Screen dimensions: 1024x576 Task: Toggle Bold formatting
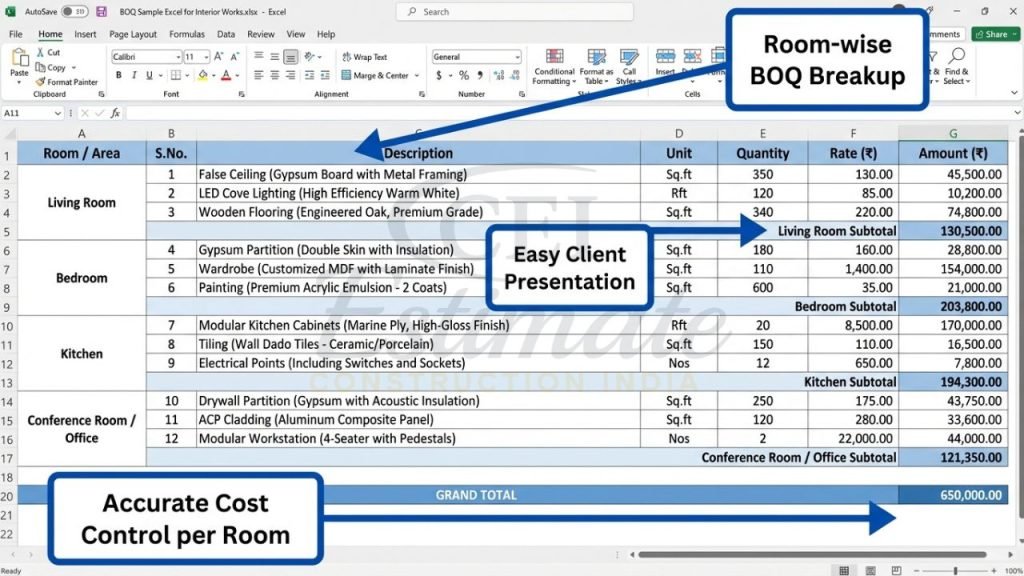tap(119, 76)
